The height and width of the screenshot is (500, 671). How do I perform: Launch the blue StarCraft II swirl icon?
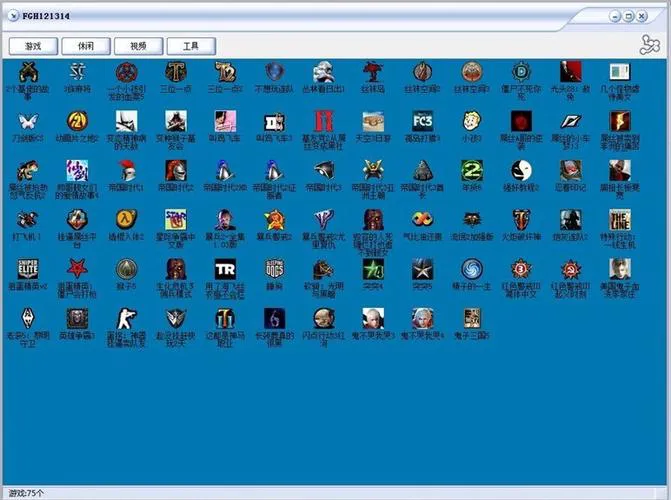click(472, 269)
